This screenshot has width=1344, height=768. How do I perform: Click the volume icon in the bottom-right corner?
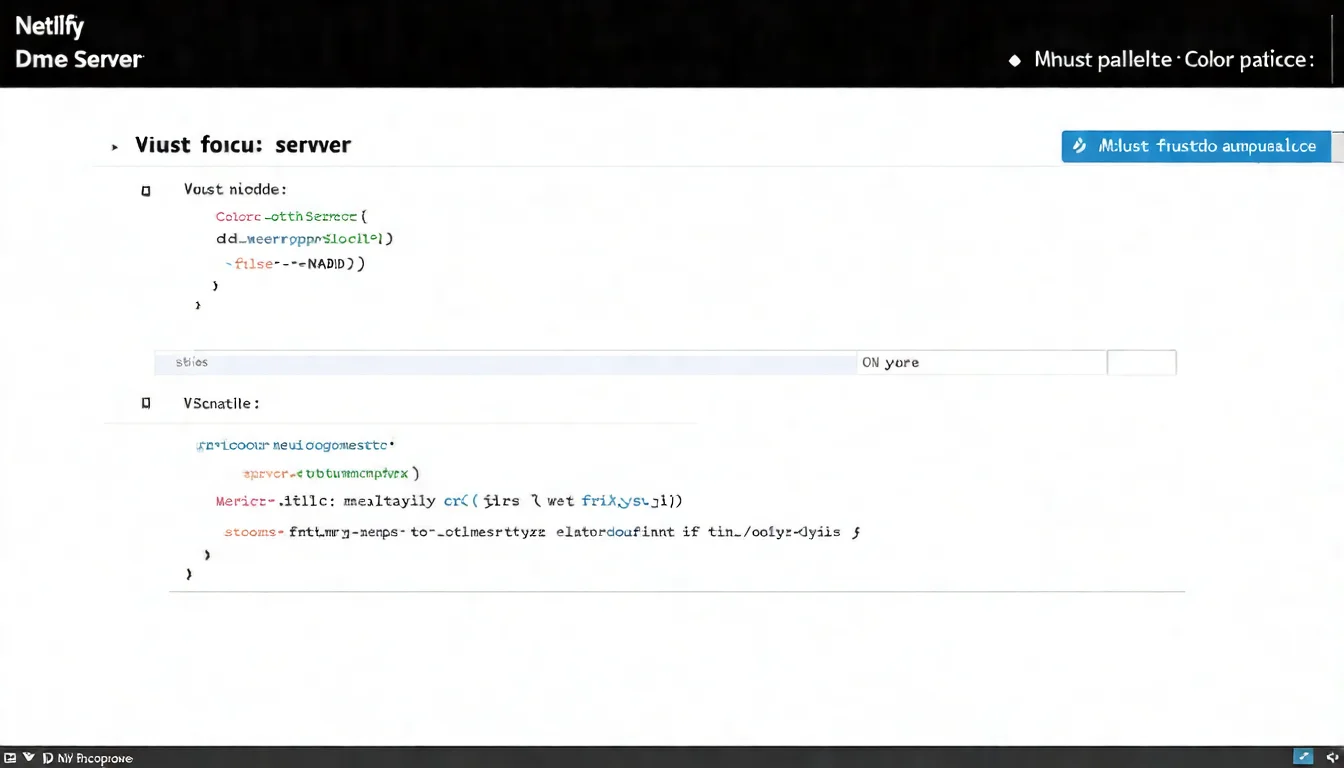click(1331, 757)
